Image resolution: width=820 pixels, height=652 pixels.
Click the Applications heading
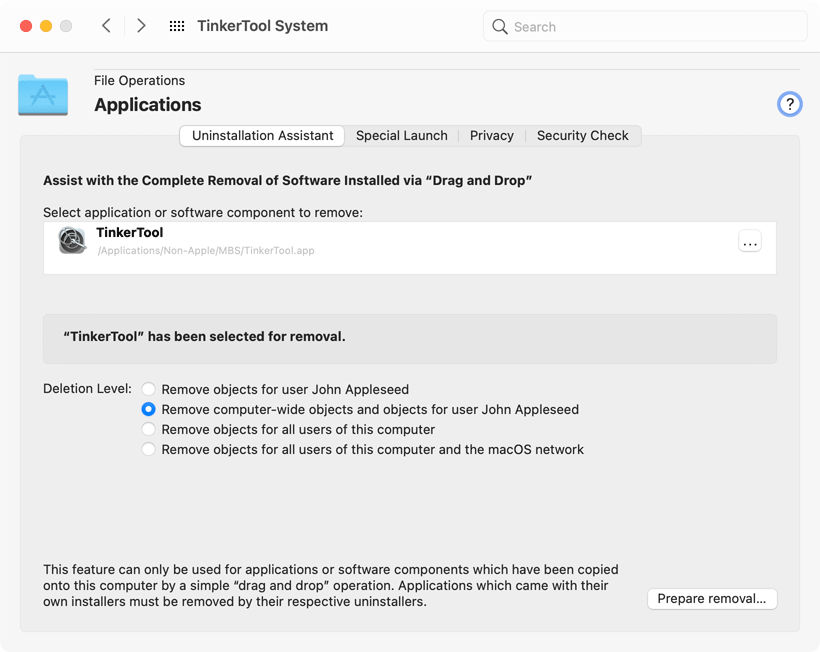(x=147, y=105)
